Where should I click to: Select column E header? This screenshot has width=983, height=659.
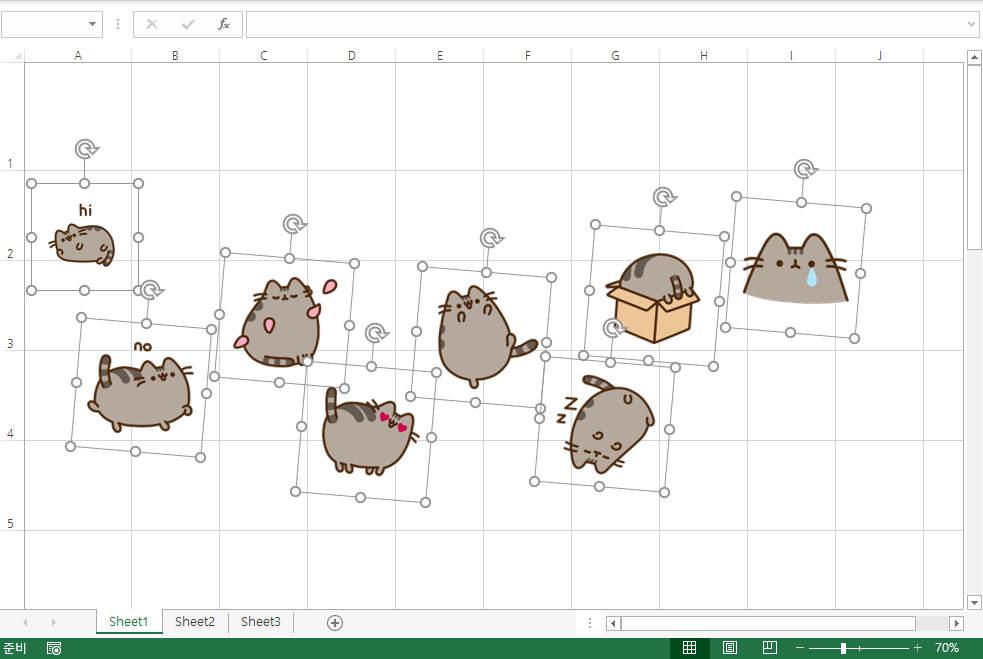(x=439, y=56)
